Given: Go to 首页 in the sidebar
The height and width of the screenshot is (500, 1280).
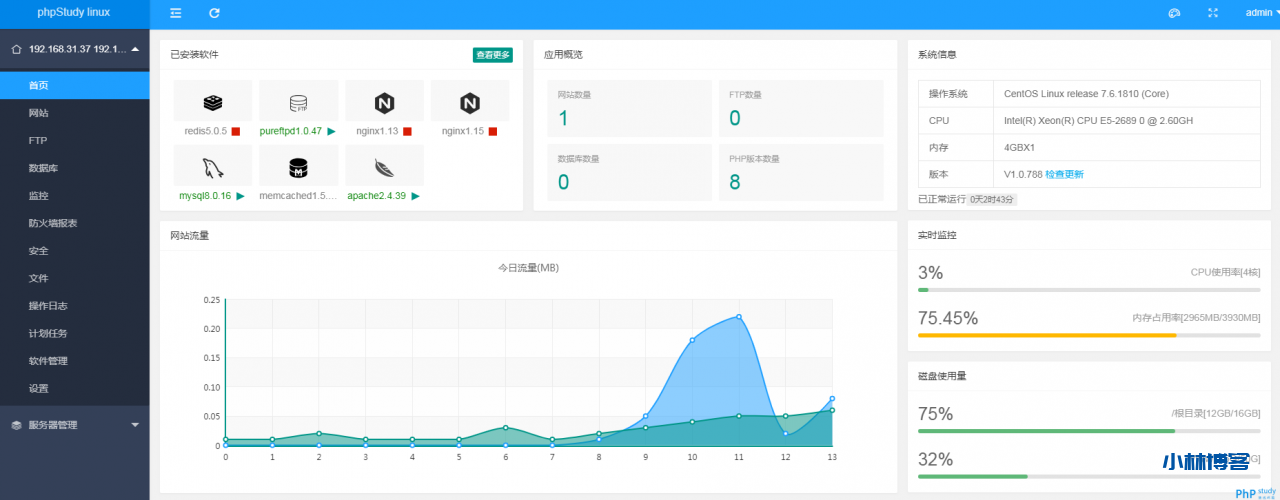Looking at the screenshot, I should 75,86.
